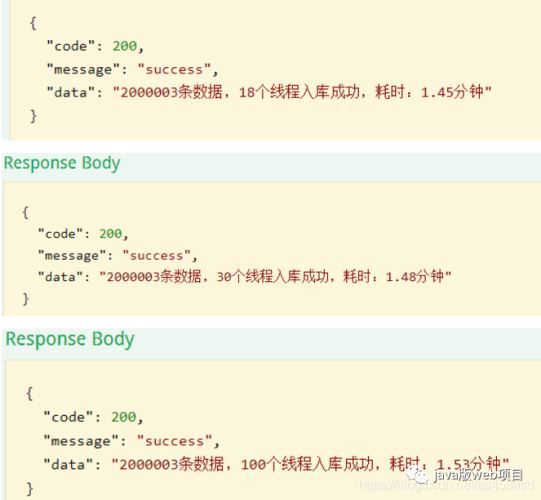Image resolution: width=541 pixels, height=500 pixels.
Task: Click opening brace of first JSON block
Action: point(33,23)
